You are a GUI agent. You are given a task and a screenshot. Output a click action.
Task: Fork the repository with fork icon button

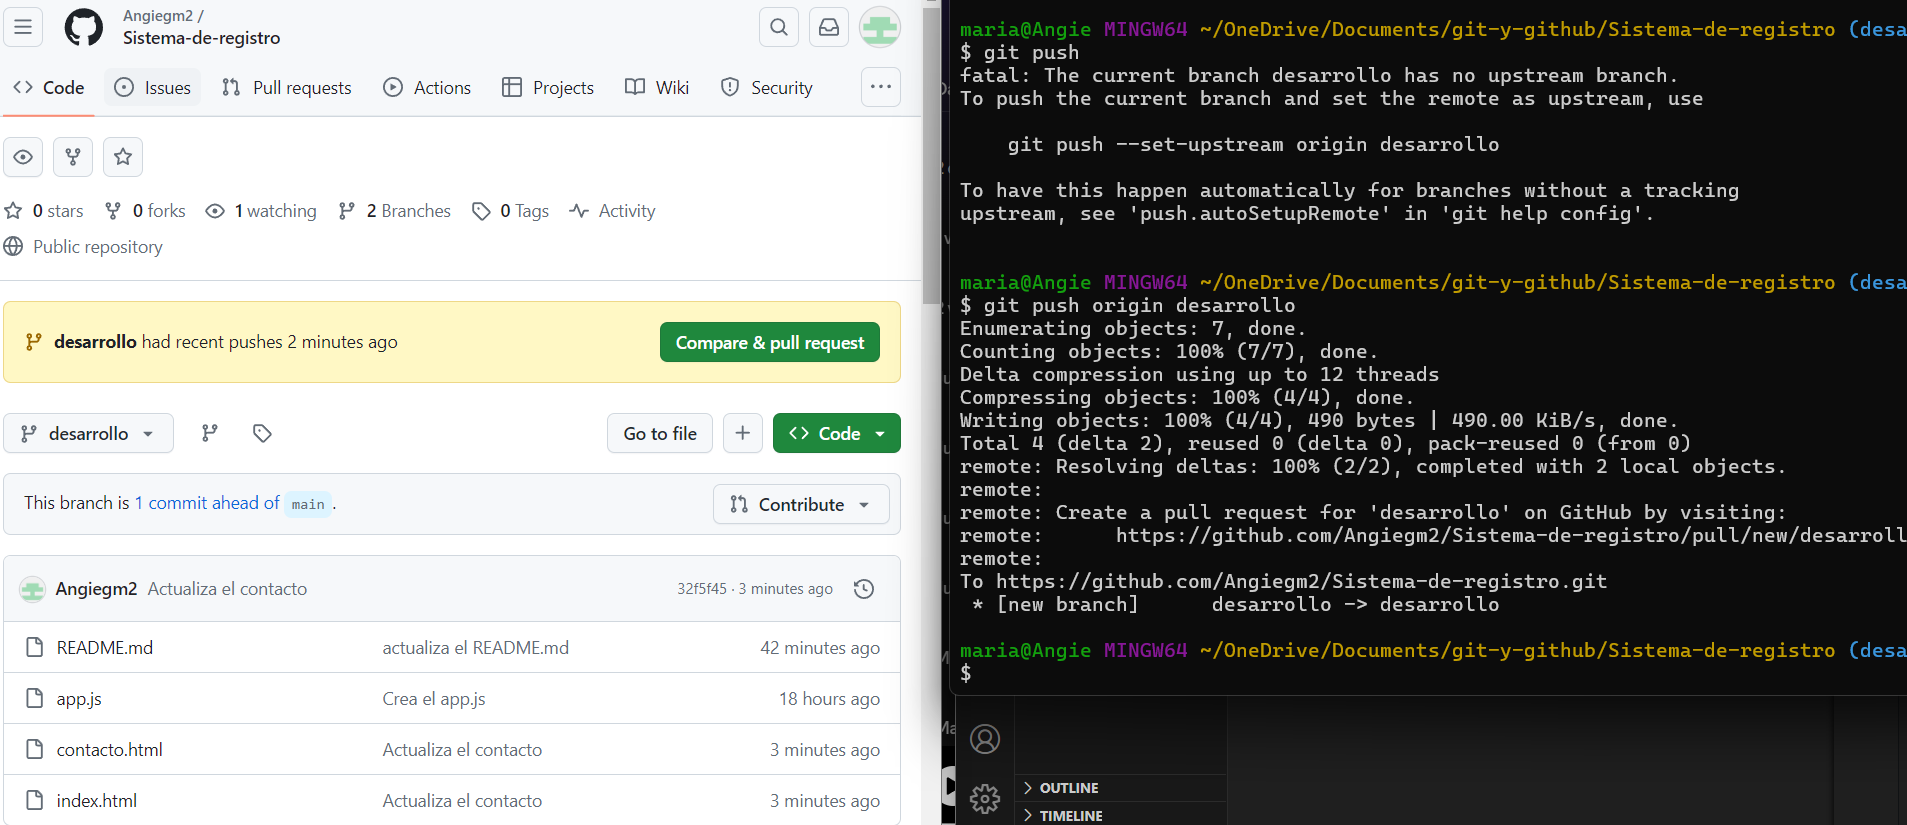pyautogui.click(x=73, y=157)
